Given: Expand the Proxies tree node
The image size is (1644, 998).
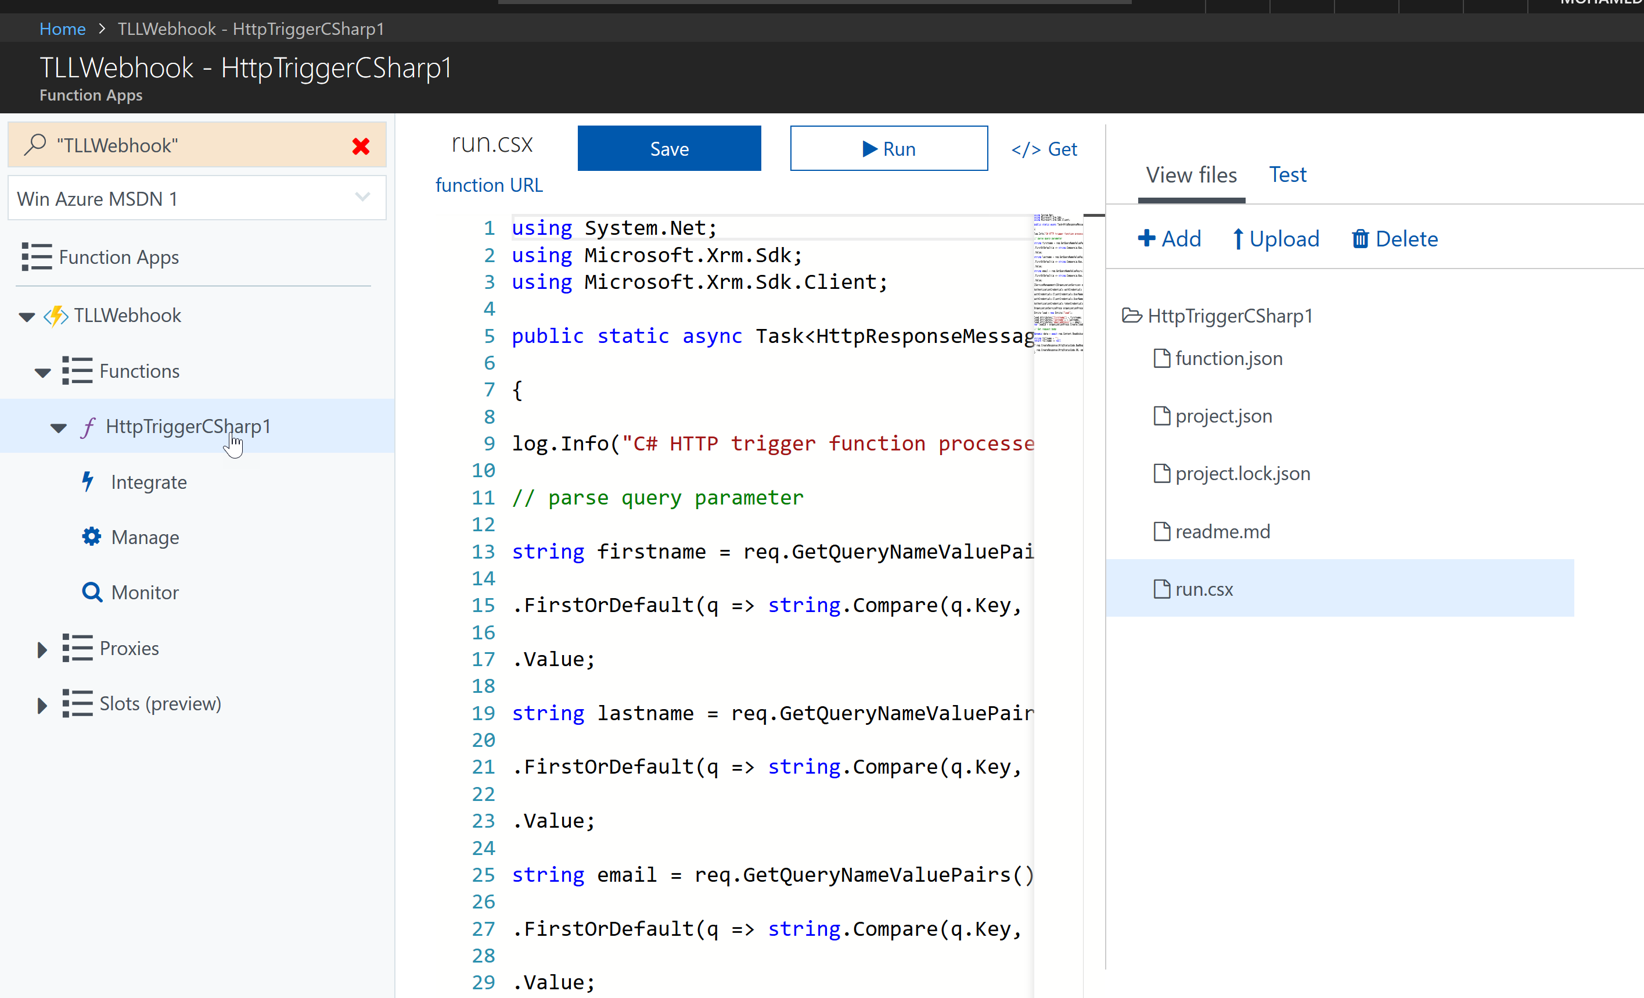Looking at the screenshot, I should click(x=42, y=649).
